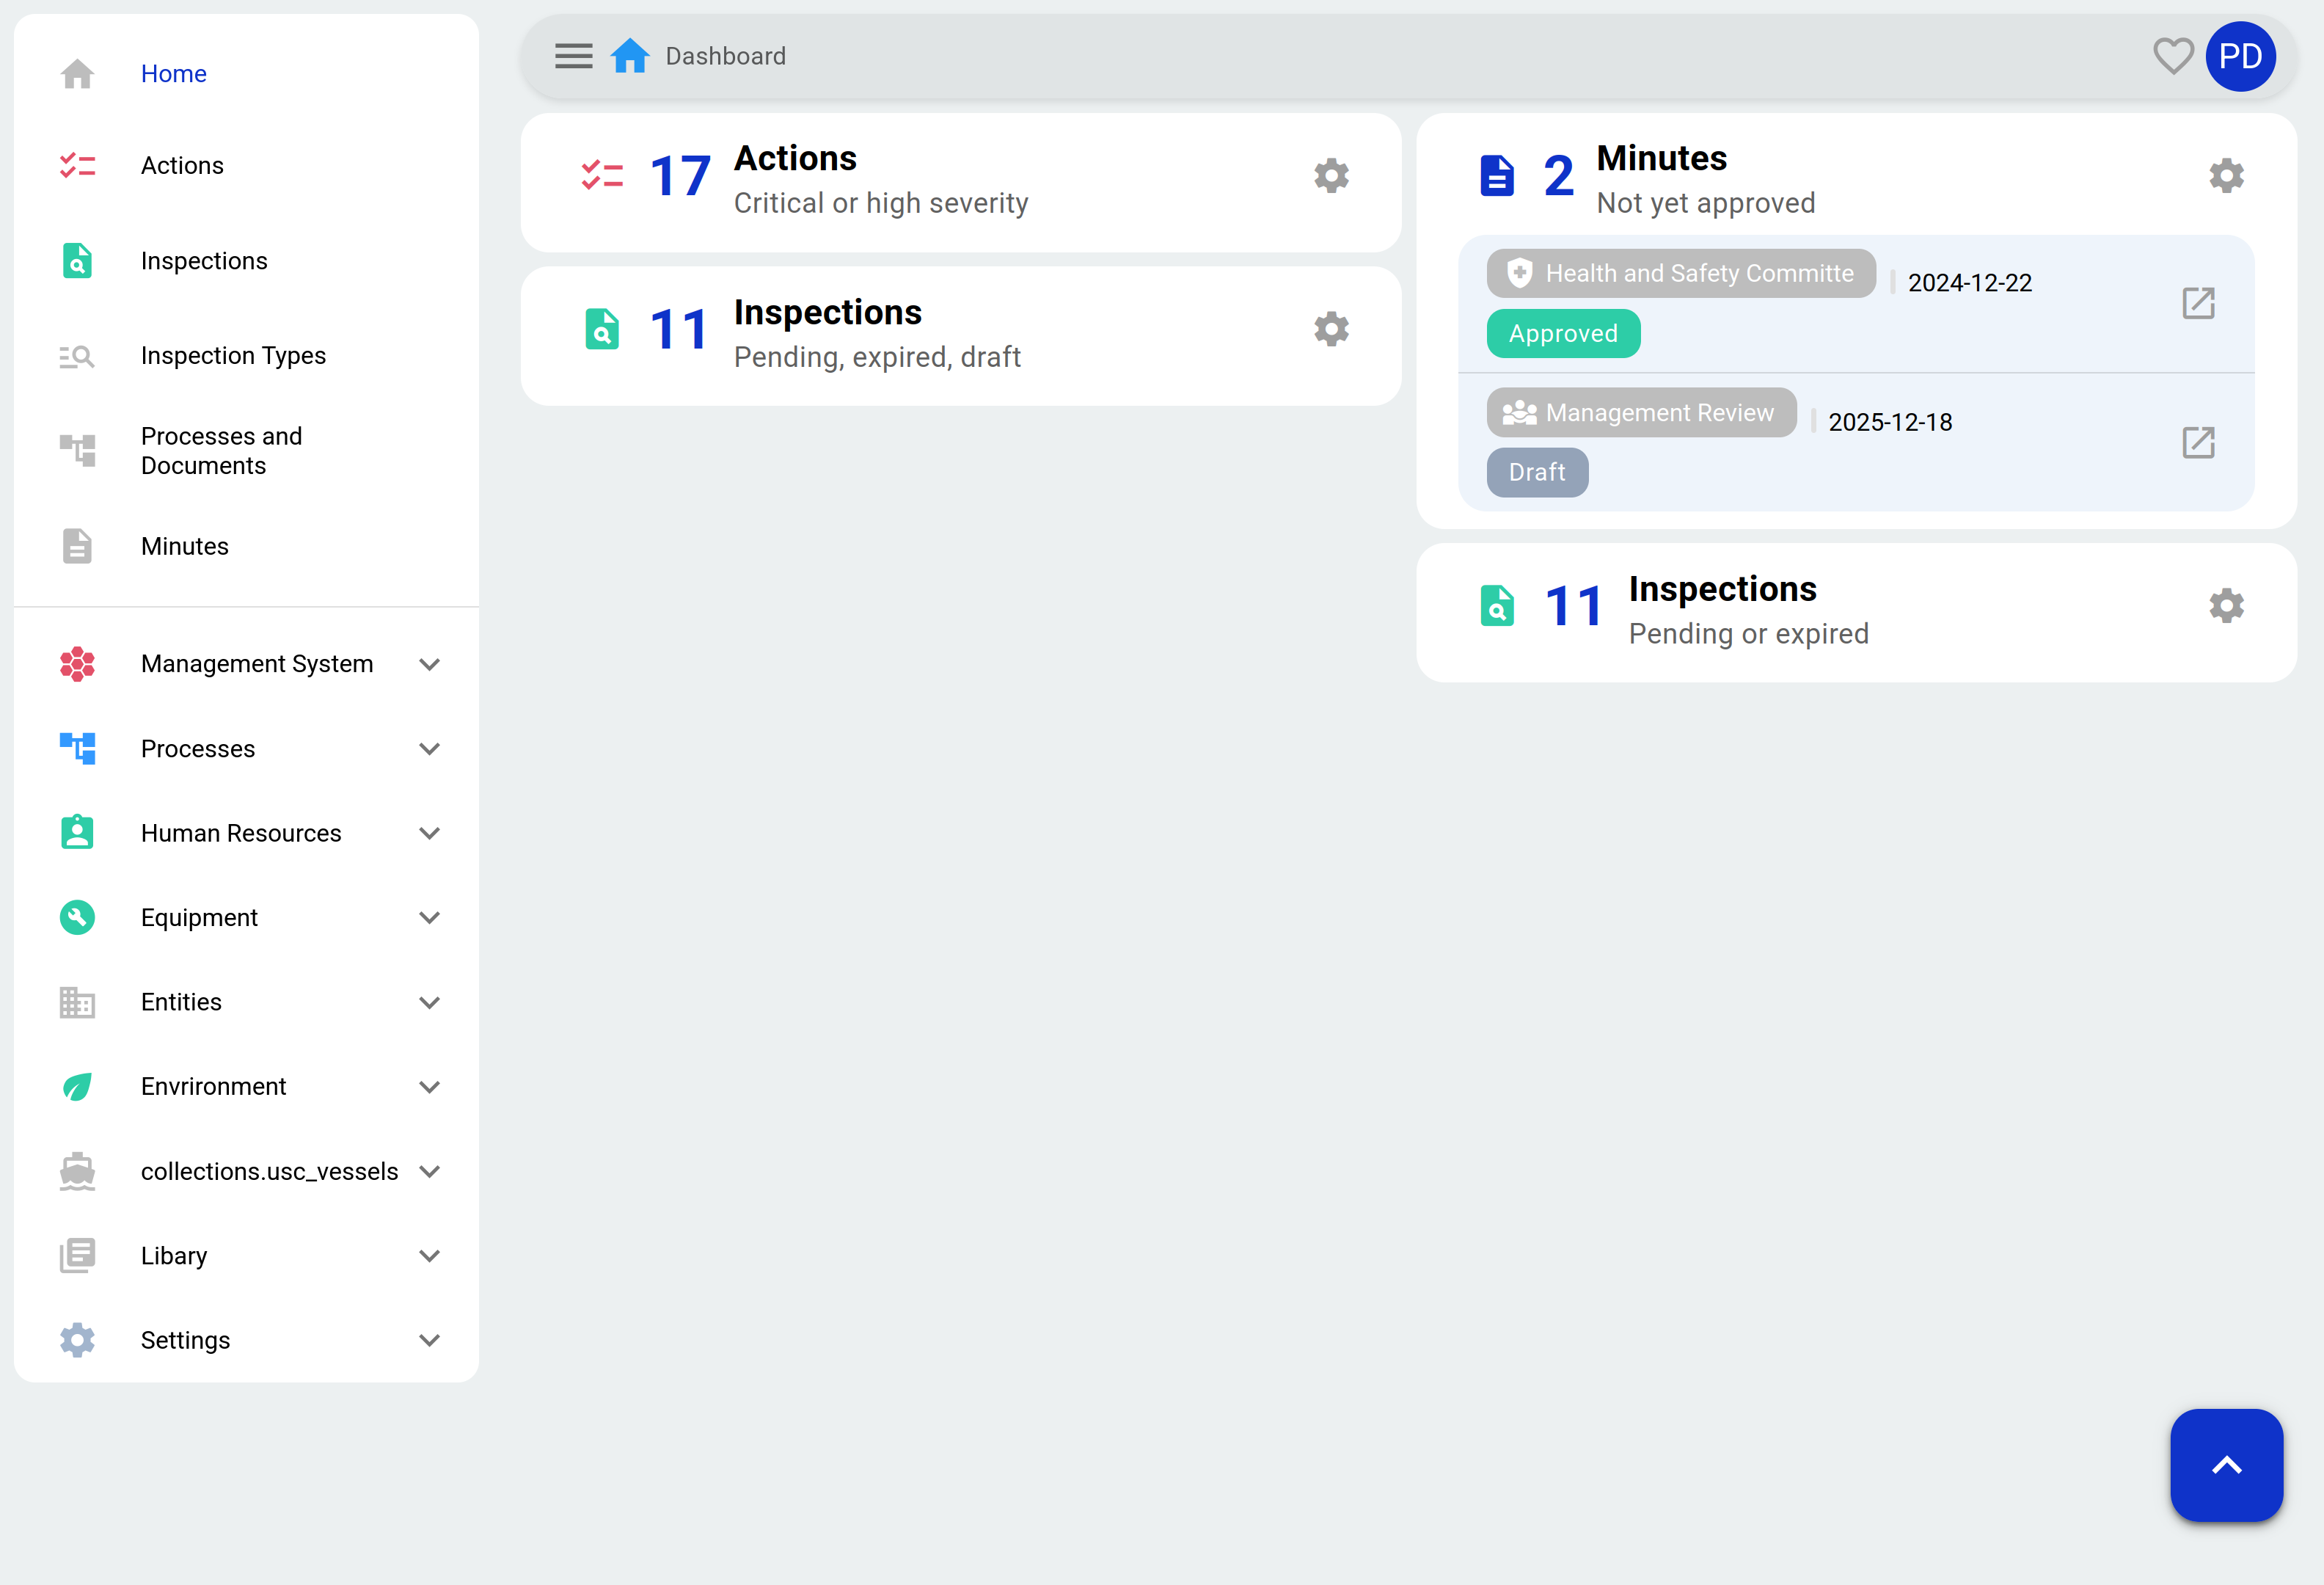Viewport: 2324px width, 1585px height.
Task: Open Processes and Documents sidebar item
Action: [x=221, y=451]
